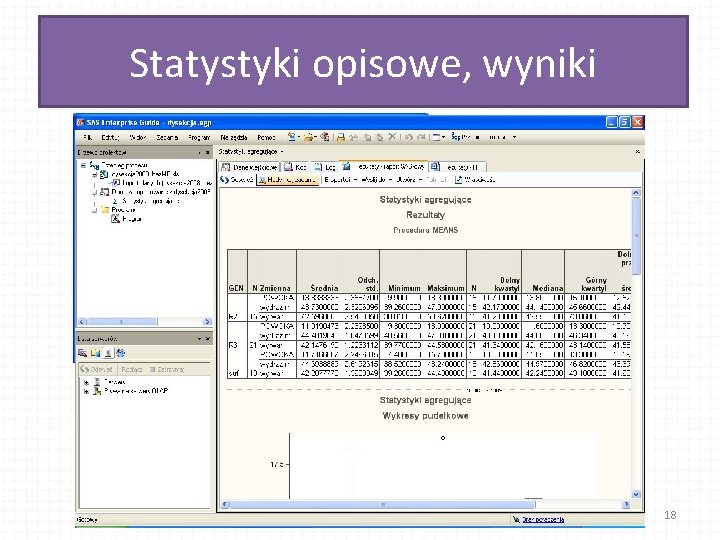The height and width of the screenshot is (540, 720).
Task: Click the New item toolbar icon
Action: tap(291, 137)
